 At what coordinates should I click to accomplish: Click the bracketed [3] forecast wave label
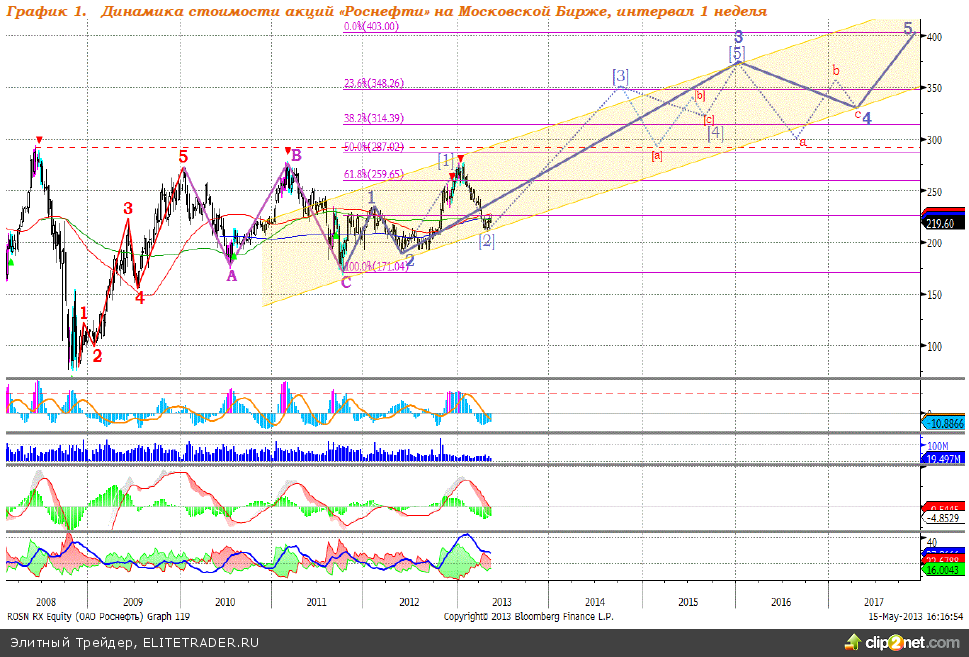point(621,76)
